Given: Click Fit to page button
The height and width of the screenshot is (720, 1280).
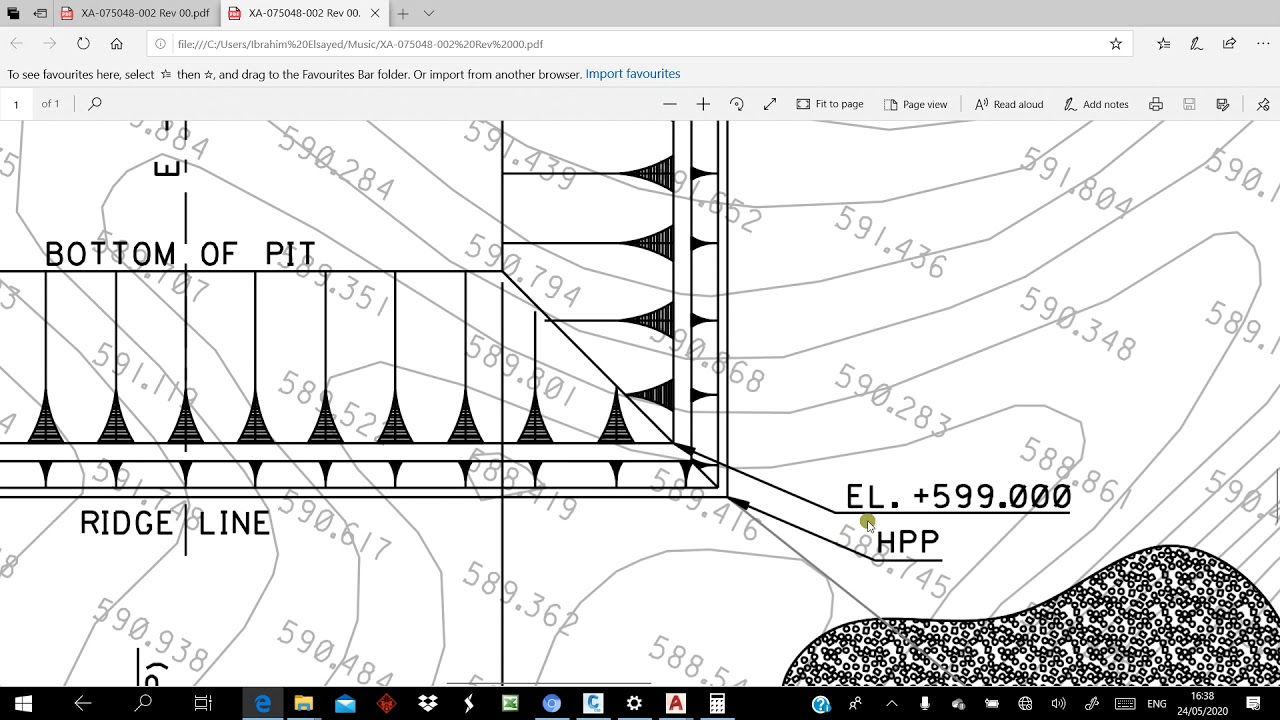Looking at the screenshot, I should [x=830, y=104].
